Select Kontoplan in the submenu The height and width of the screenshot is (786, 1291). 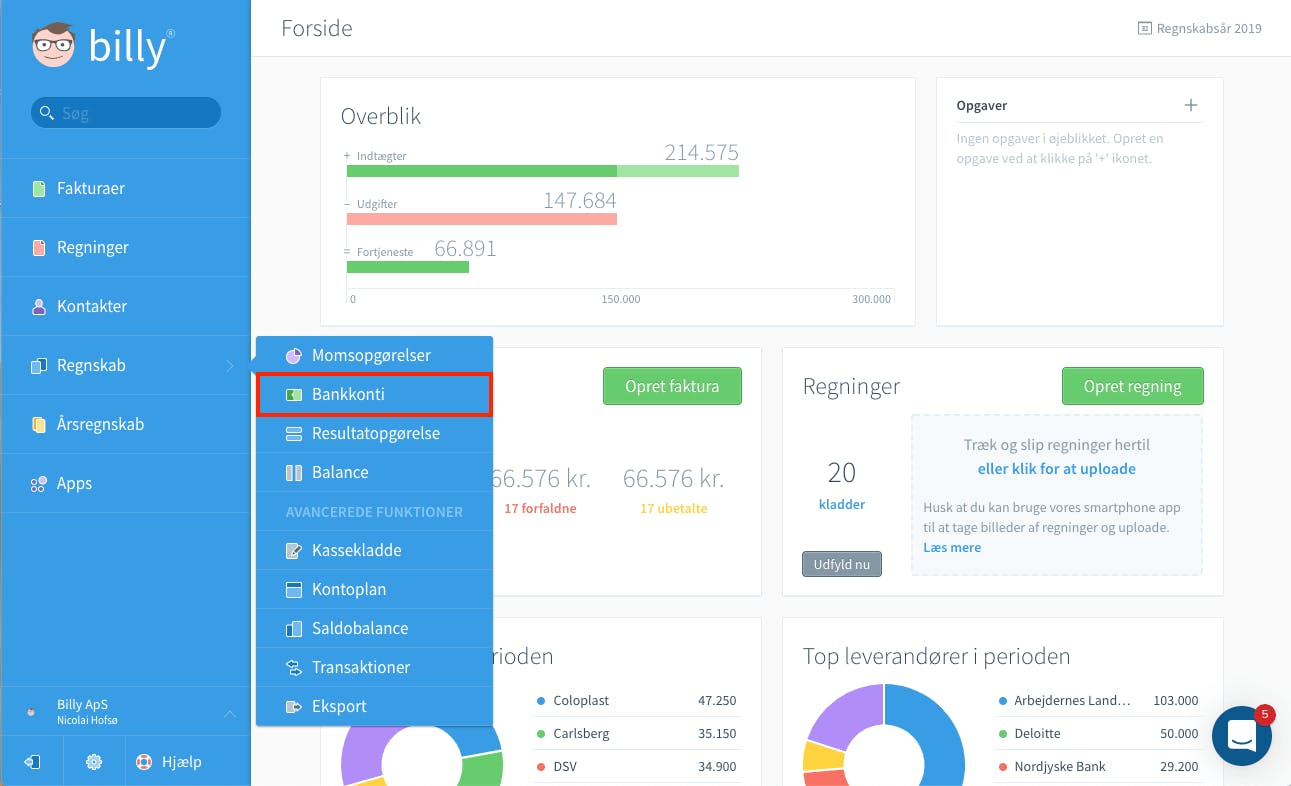click(374, 589)
